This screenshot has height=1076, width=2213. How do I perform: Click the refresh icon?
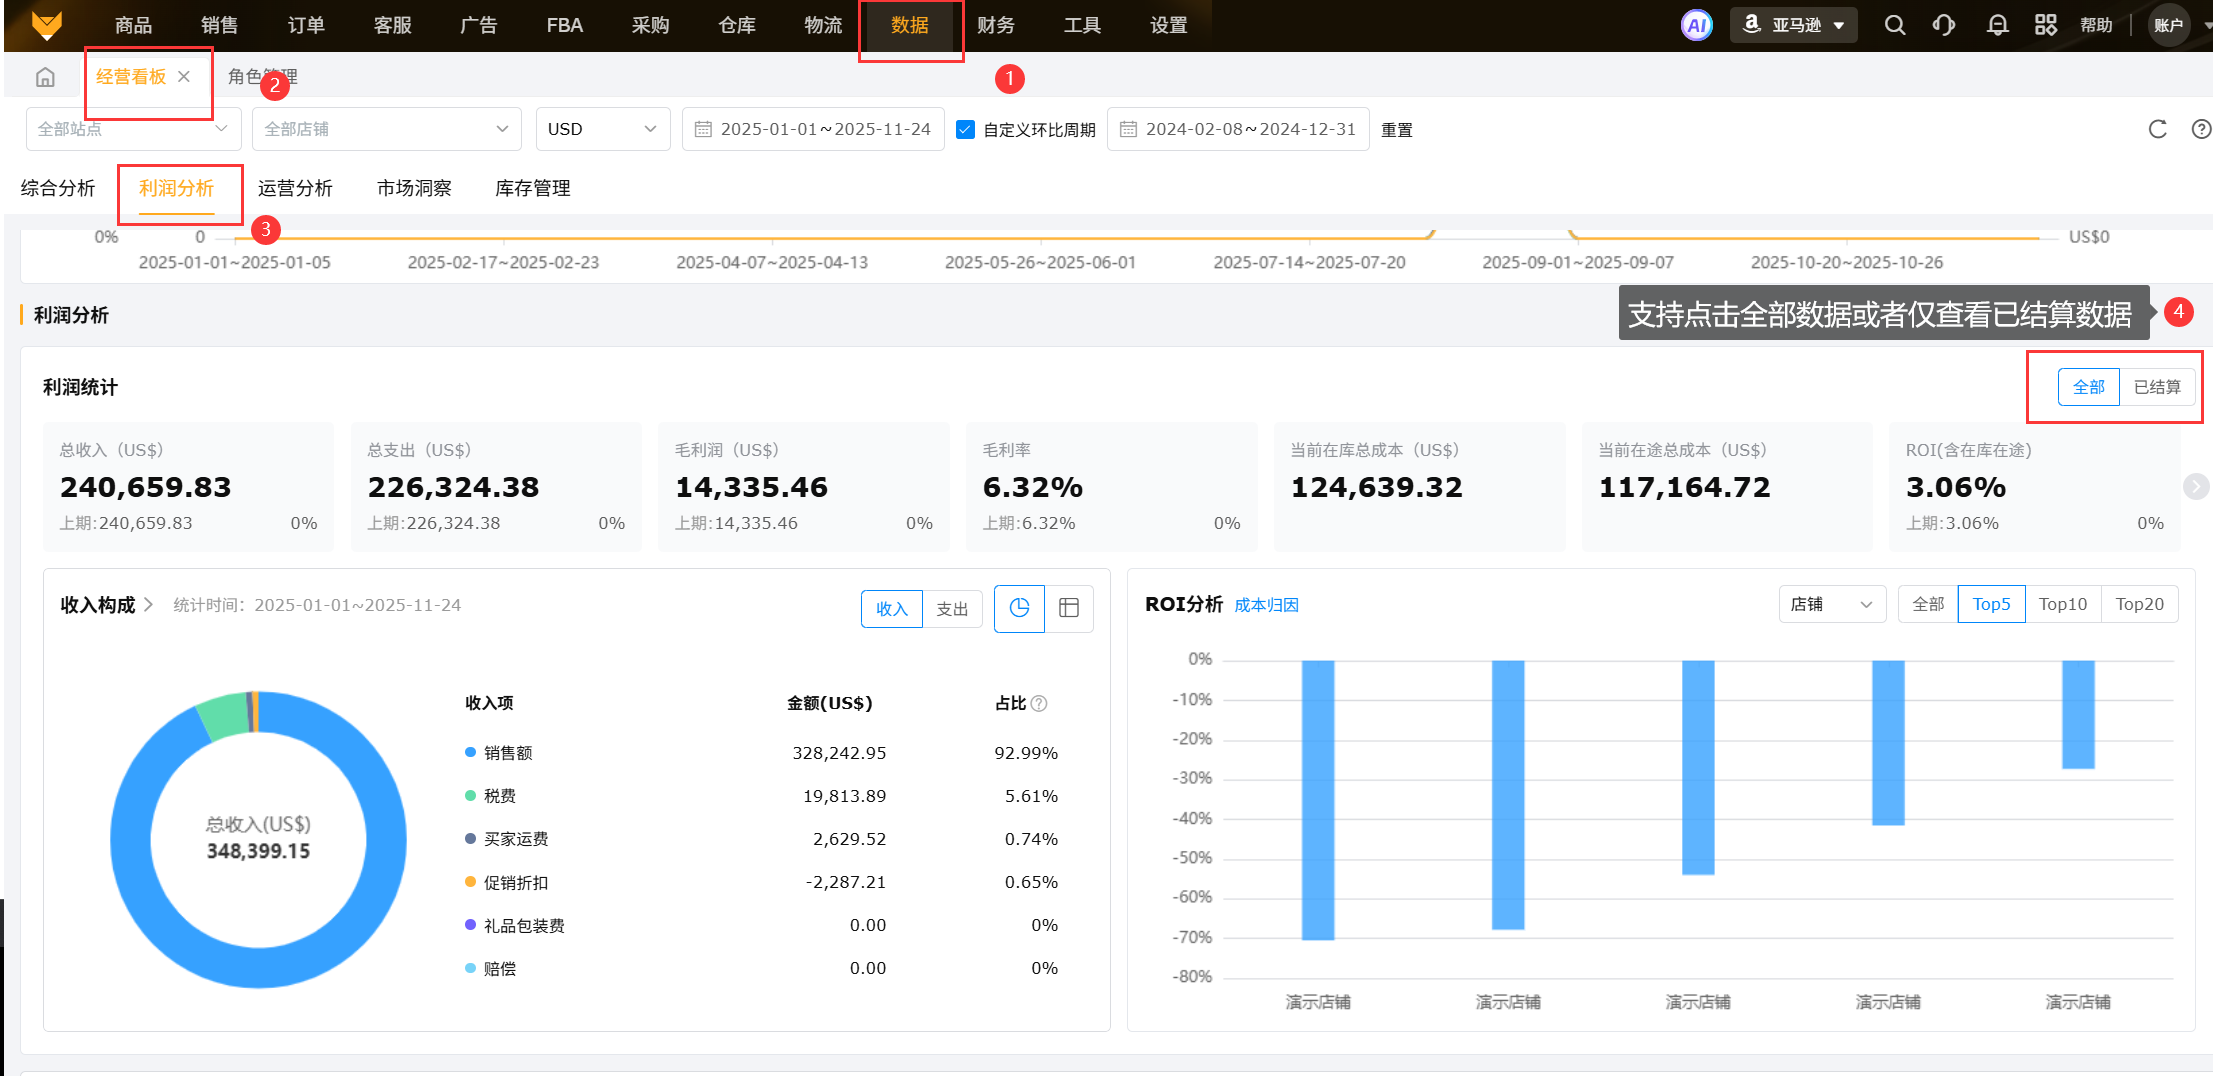pos(2157,129)
